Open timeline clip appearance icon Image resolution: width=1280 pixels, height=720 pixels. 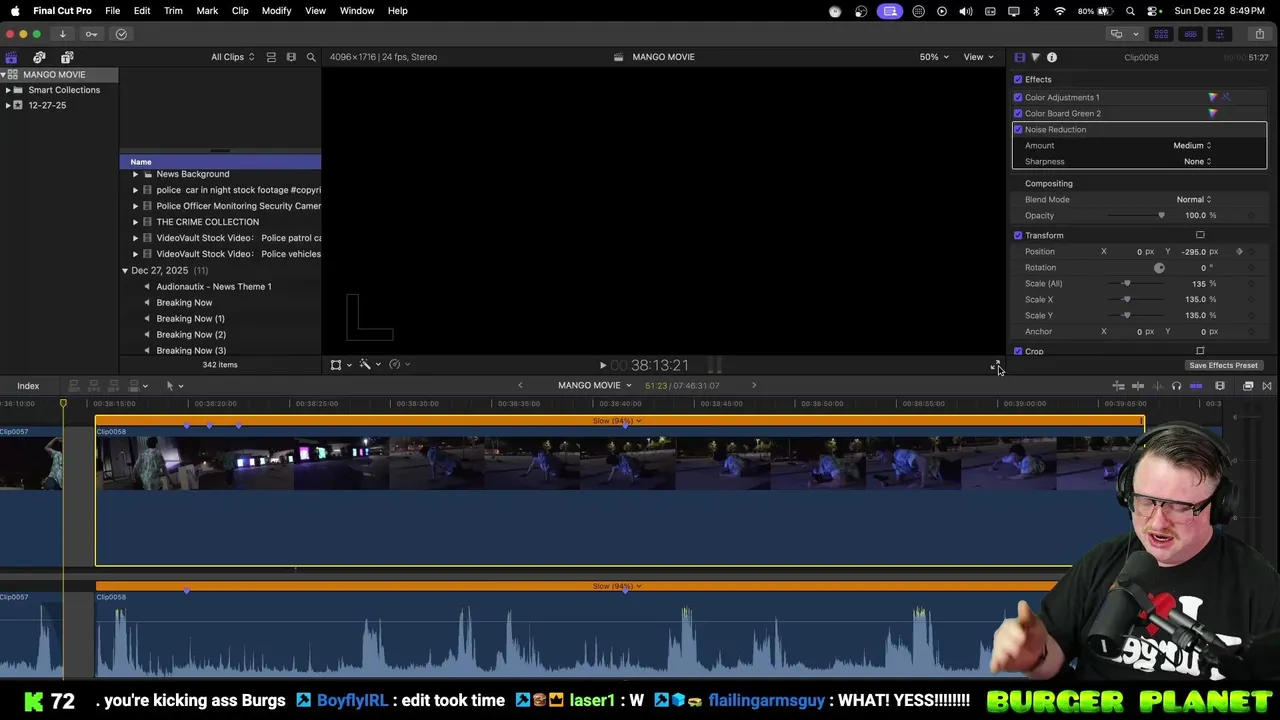click(x=1220, y=386)
